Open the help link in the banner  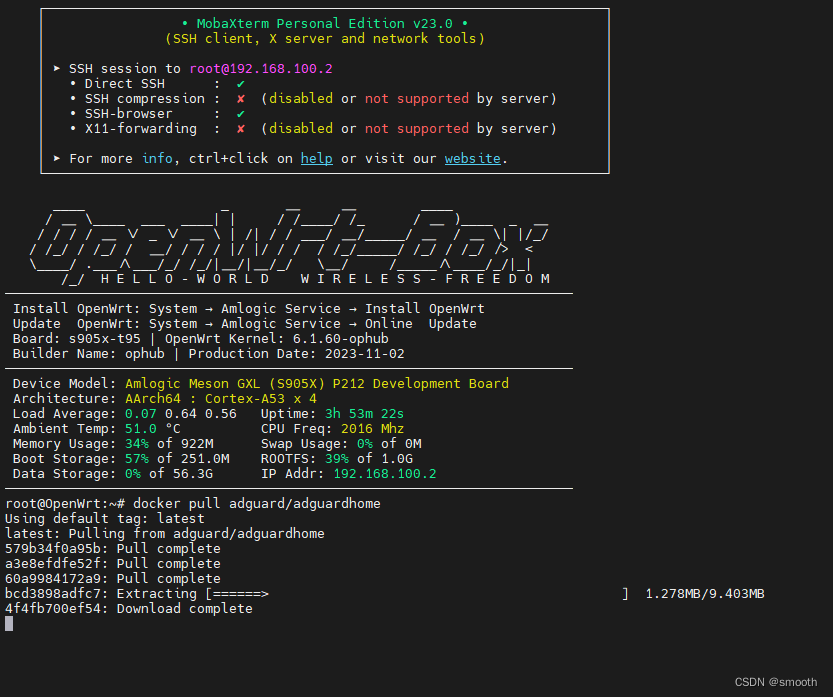click(317, 158)
